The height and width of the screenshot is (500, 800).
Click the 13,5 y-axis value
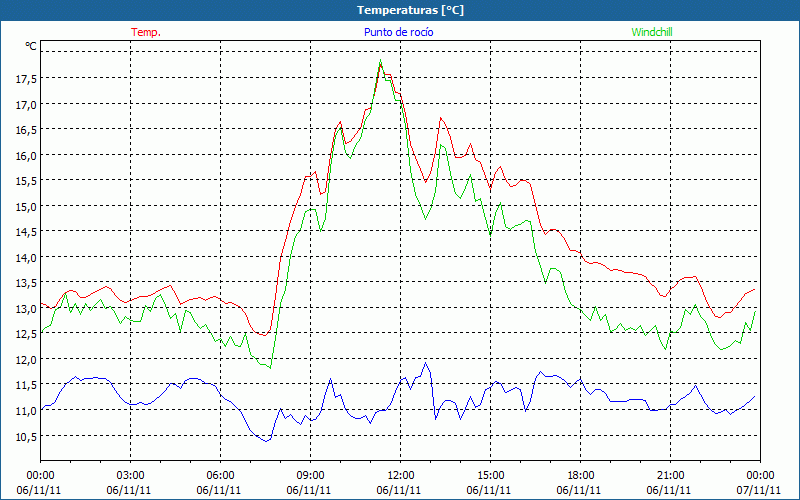(x=26, y=283)
